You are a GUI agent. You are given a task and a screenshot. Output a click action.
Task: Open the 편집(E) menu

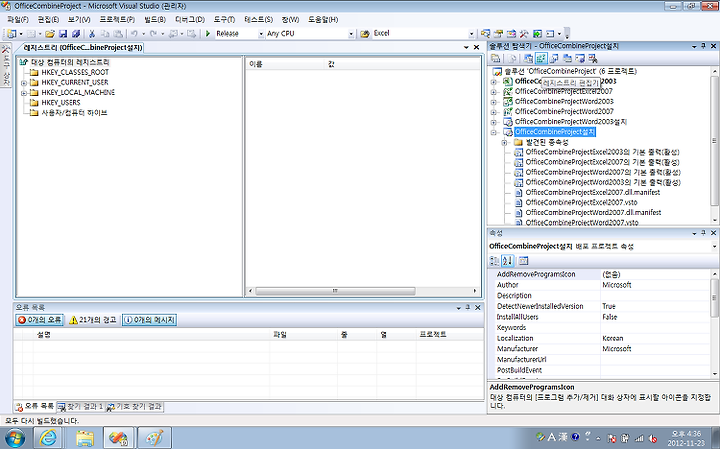(48, 19)
